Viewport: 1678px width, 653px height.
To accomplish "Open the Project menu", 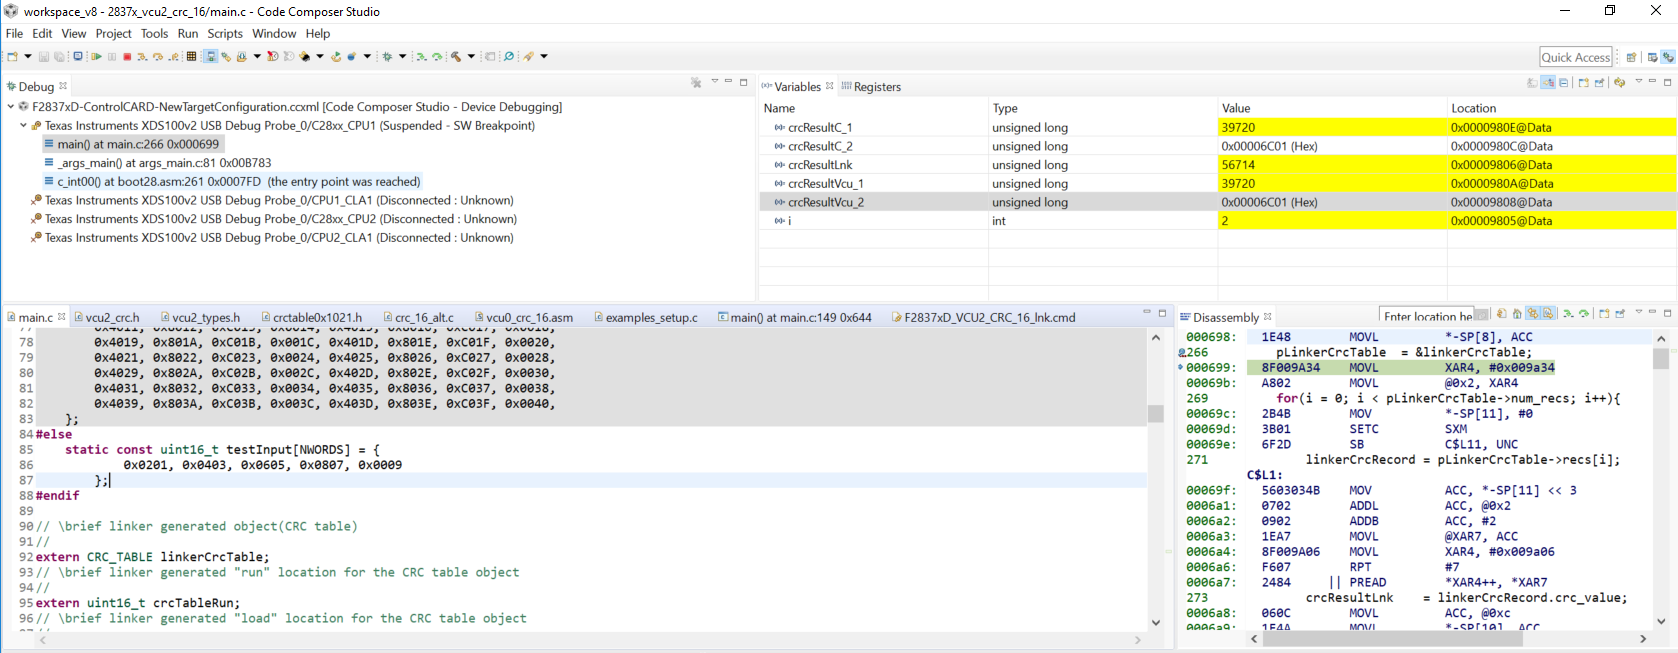I will click(113, 33).
